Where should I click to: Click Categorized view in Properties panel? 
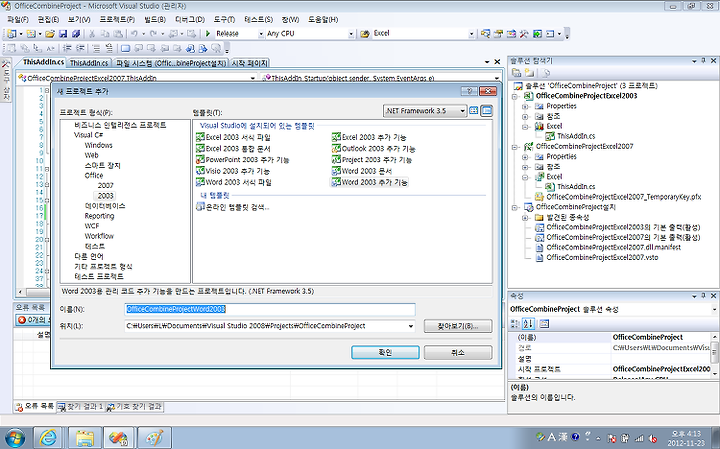[x=515, y=324]
